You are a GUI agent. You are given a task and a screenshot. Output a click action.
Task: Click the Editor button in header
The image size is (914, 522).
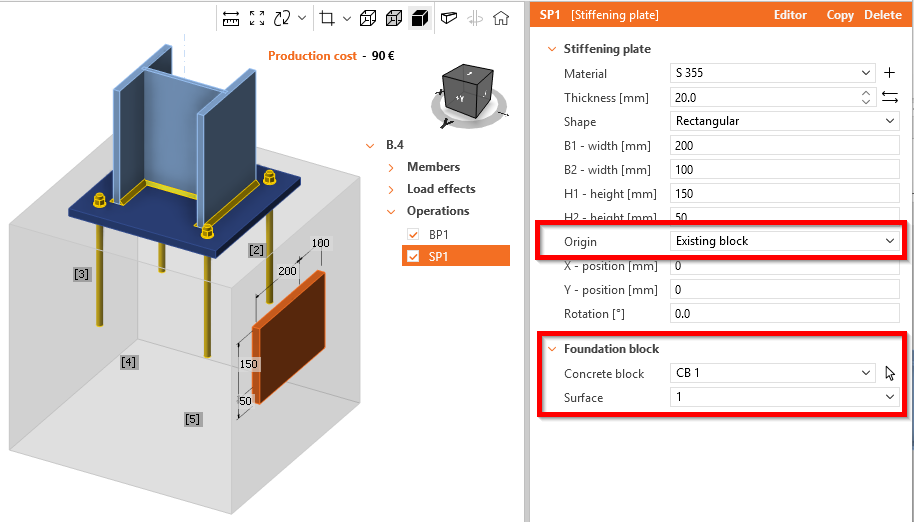point(790,15)
